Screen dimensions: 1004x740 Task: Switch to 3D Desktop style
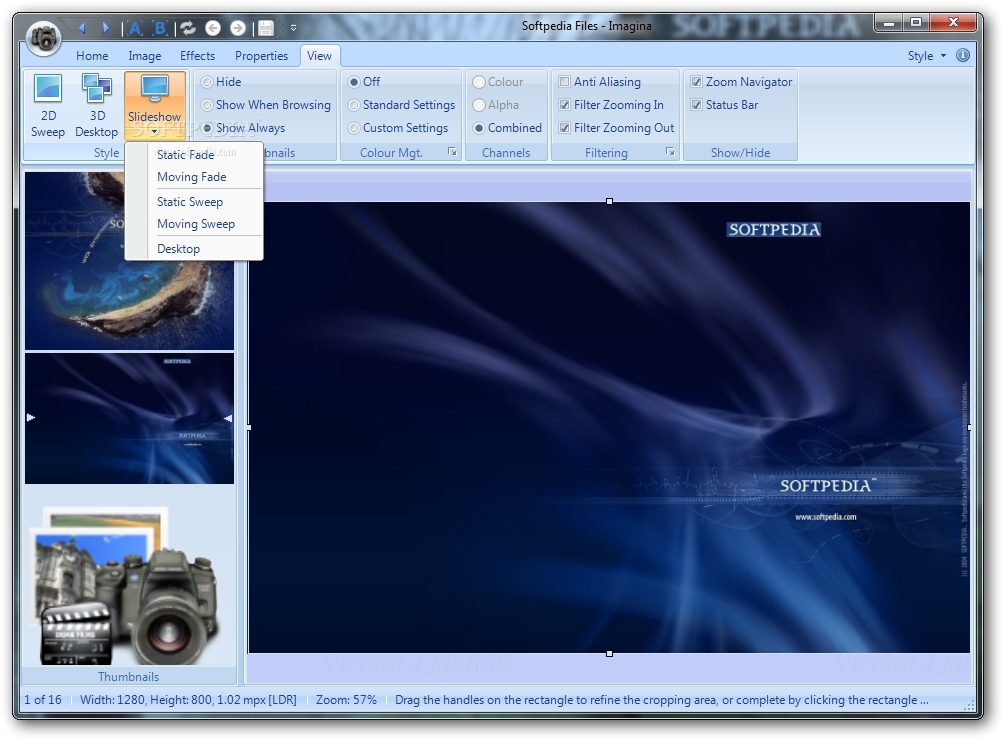coord(97,106)
